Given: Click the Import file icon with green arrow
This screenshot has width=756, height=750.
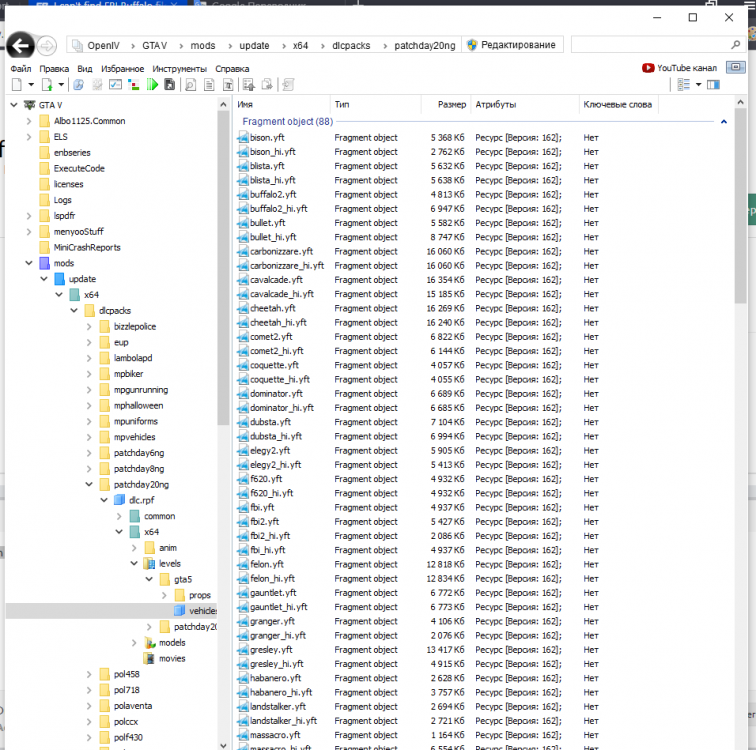Looking at the screenshot, I should pos(47,85).
